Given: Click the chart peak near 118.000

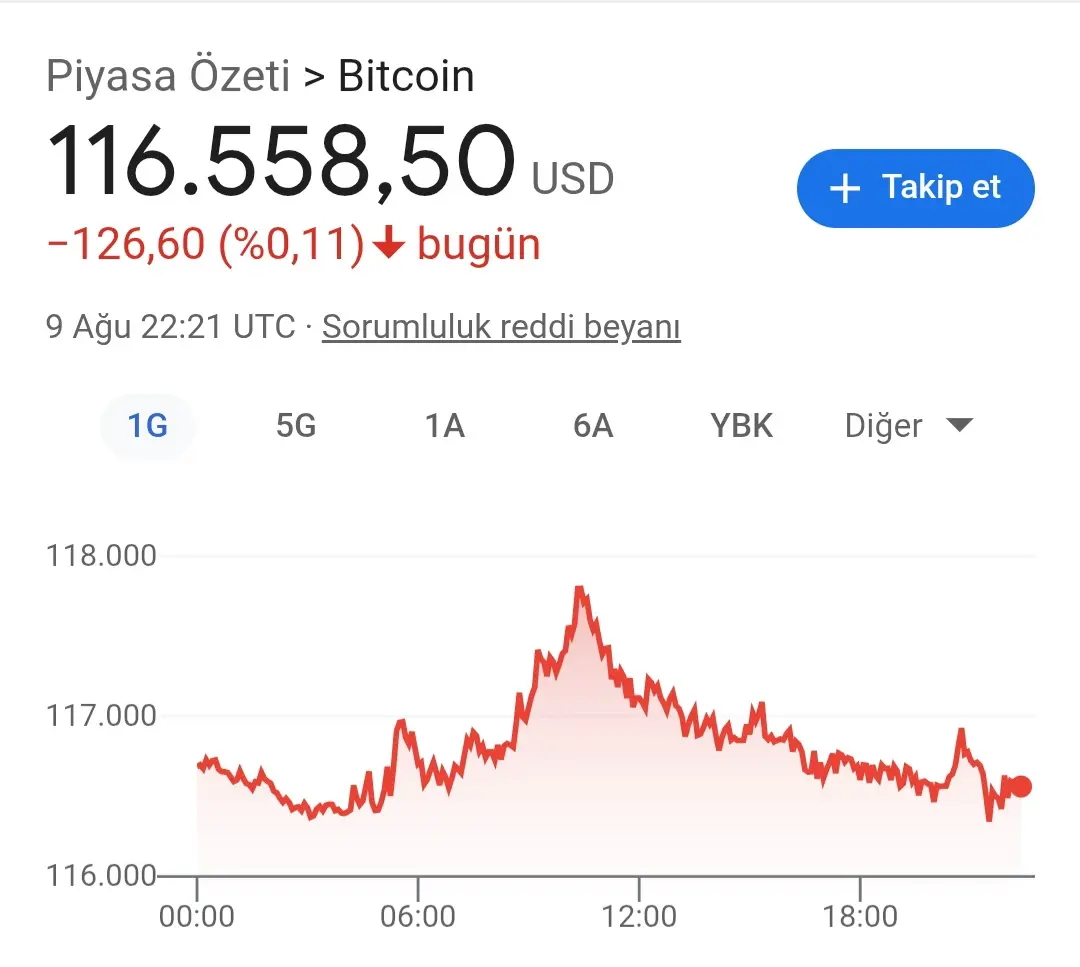Looking at the screenshot, I should 580,590.
